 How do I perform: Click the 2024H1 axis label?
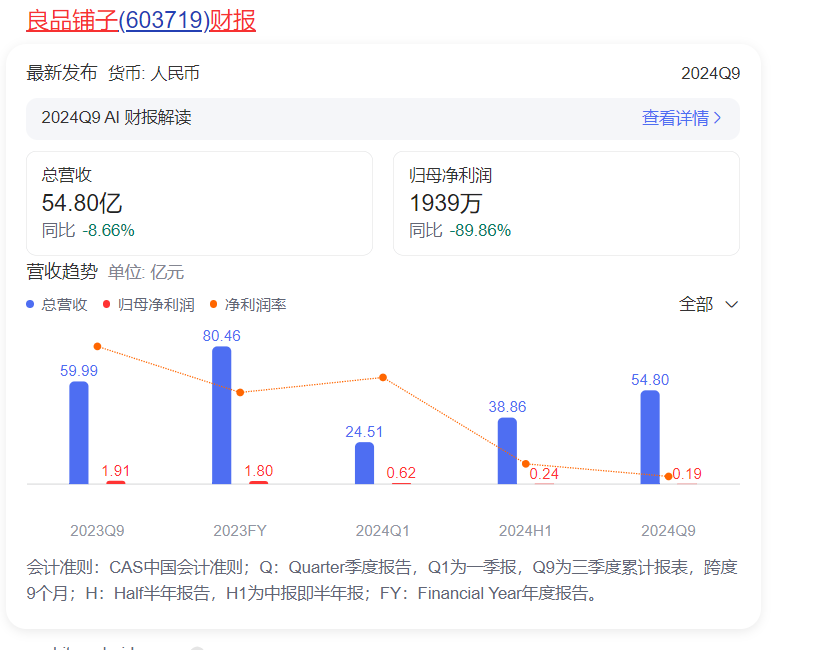[526, 530]
